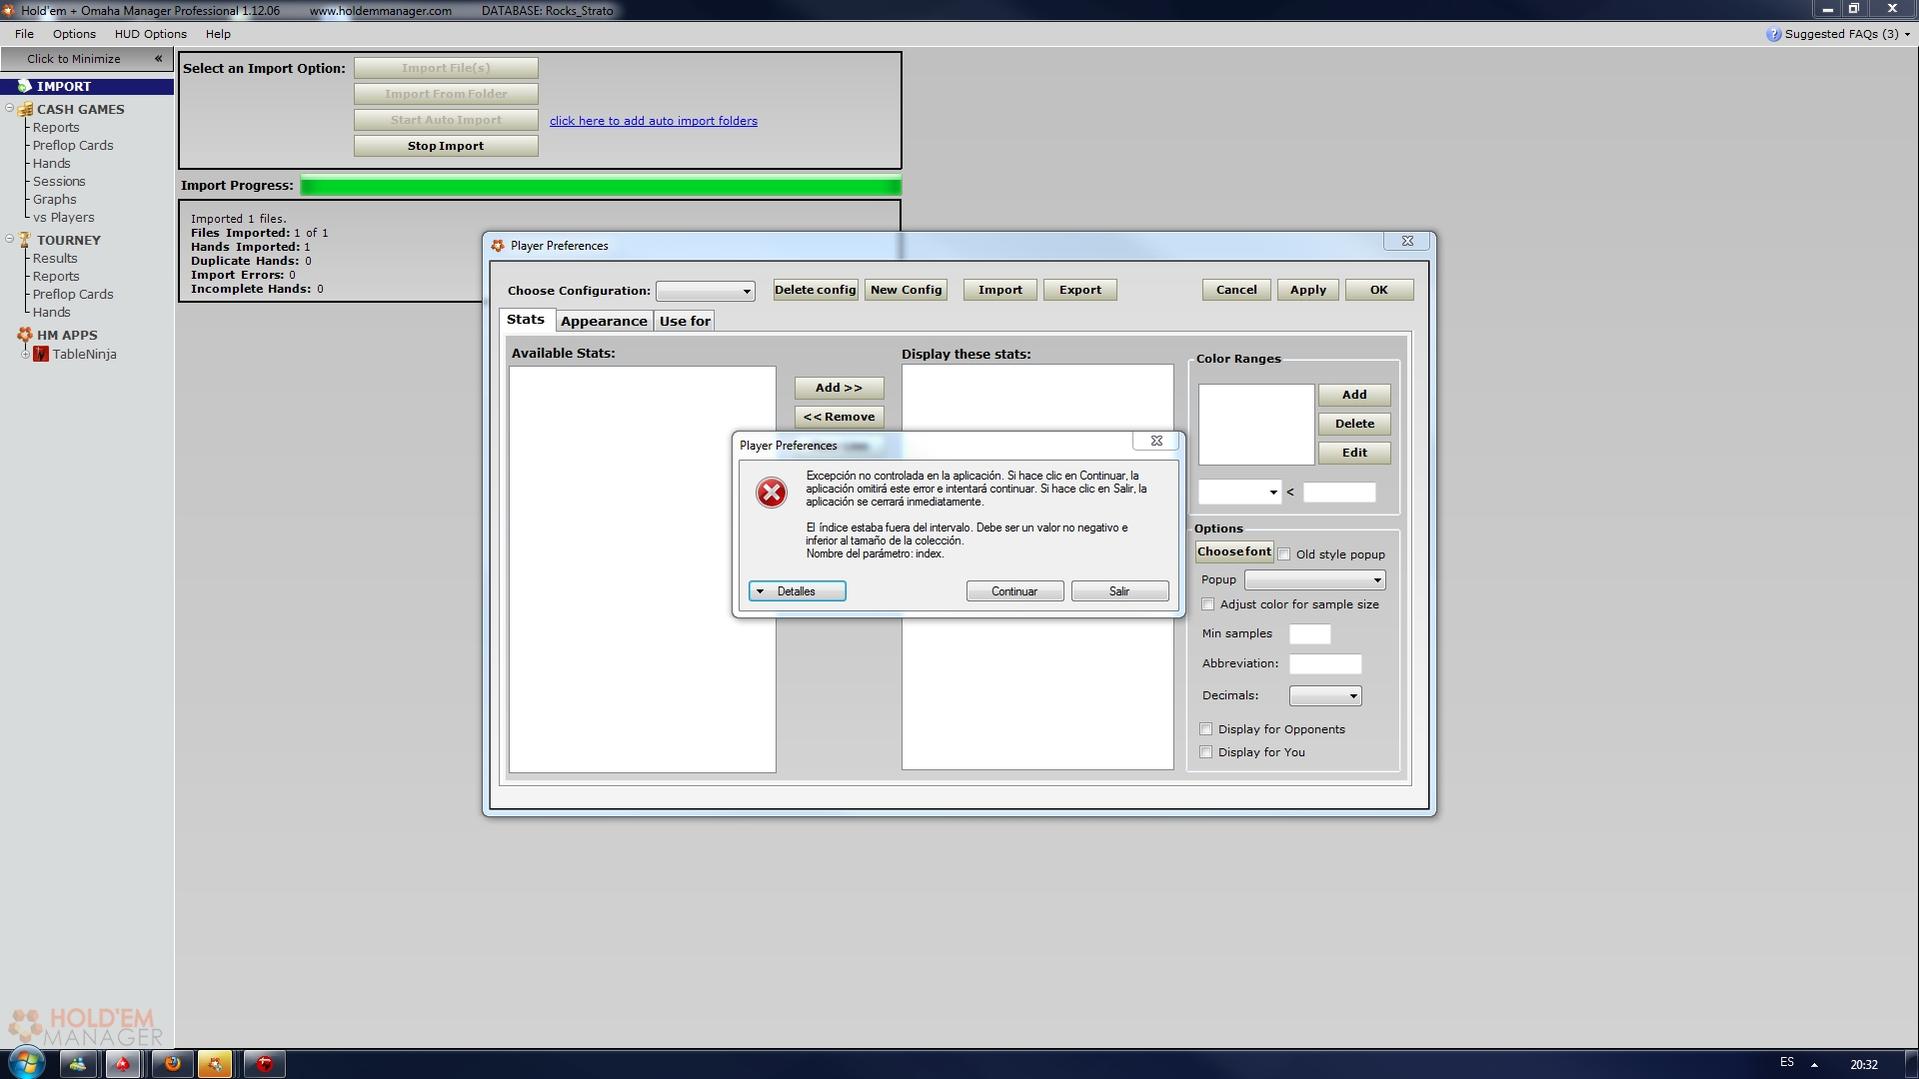Open Windows Live Messenger from taskbar
Image resolution: width=1919 pixels, height=1079 pixels.
(77, 1063)
